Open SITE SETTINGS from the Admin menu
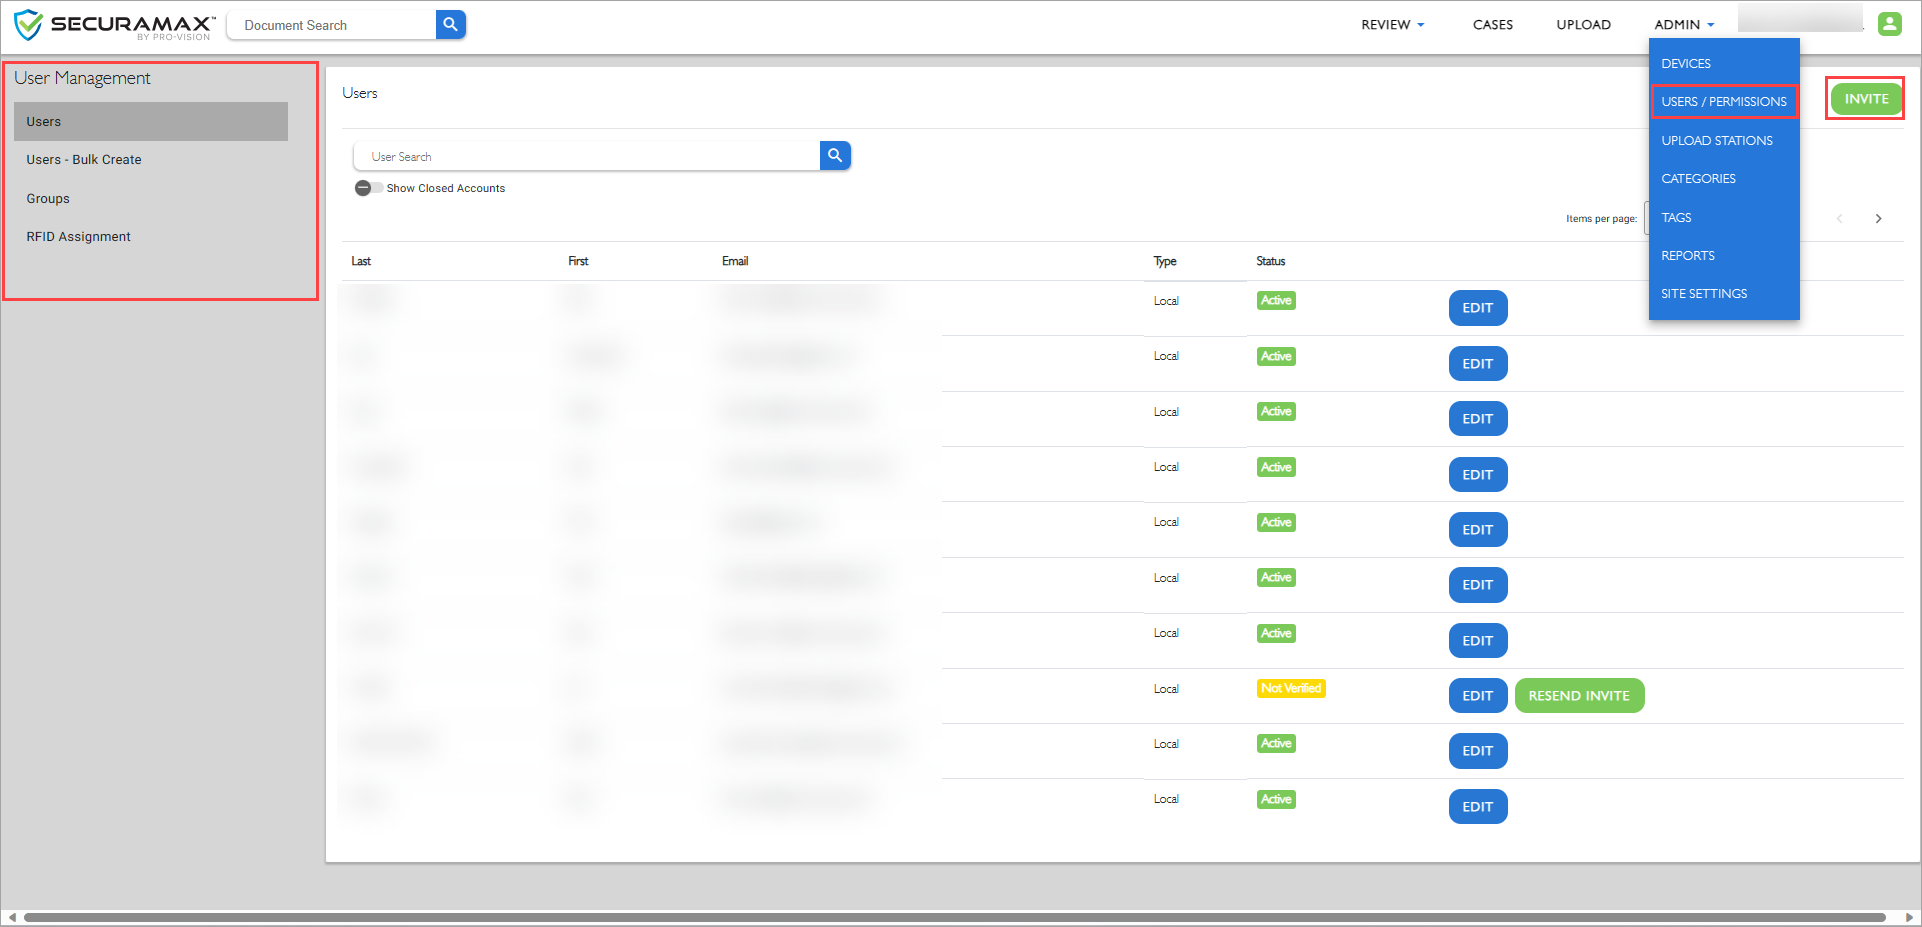This screenshot has height=927, width=1922. [1704, 293]
